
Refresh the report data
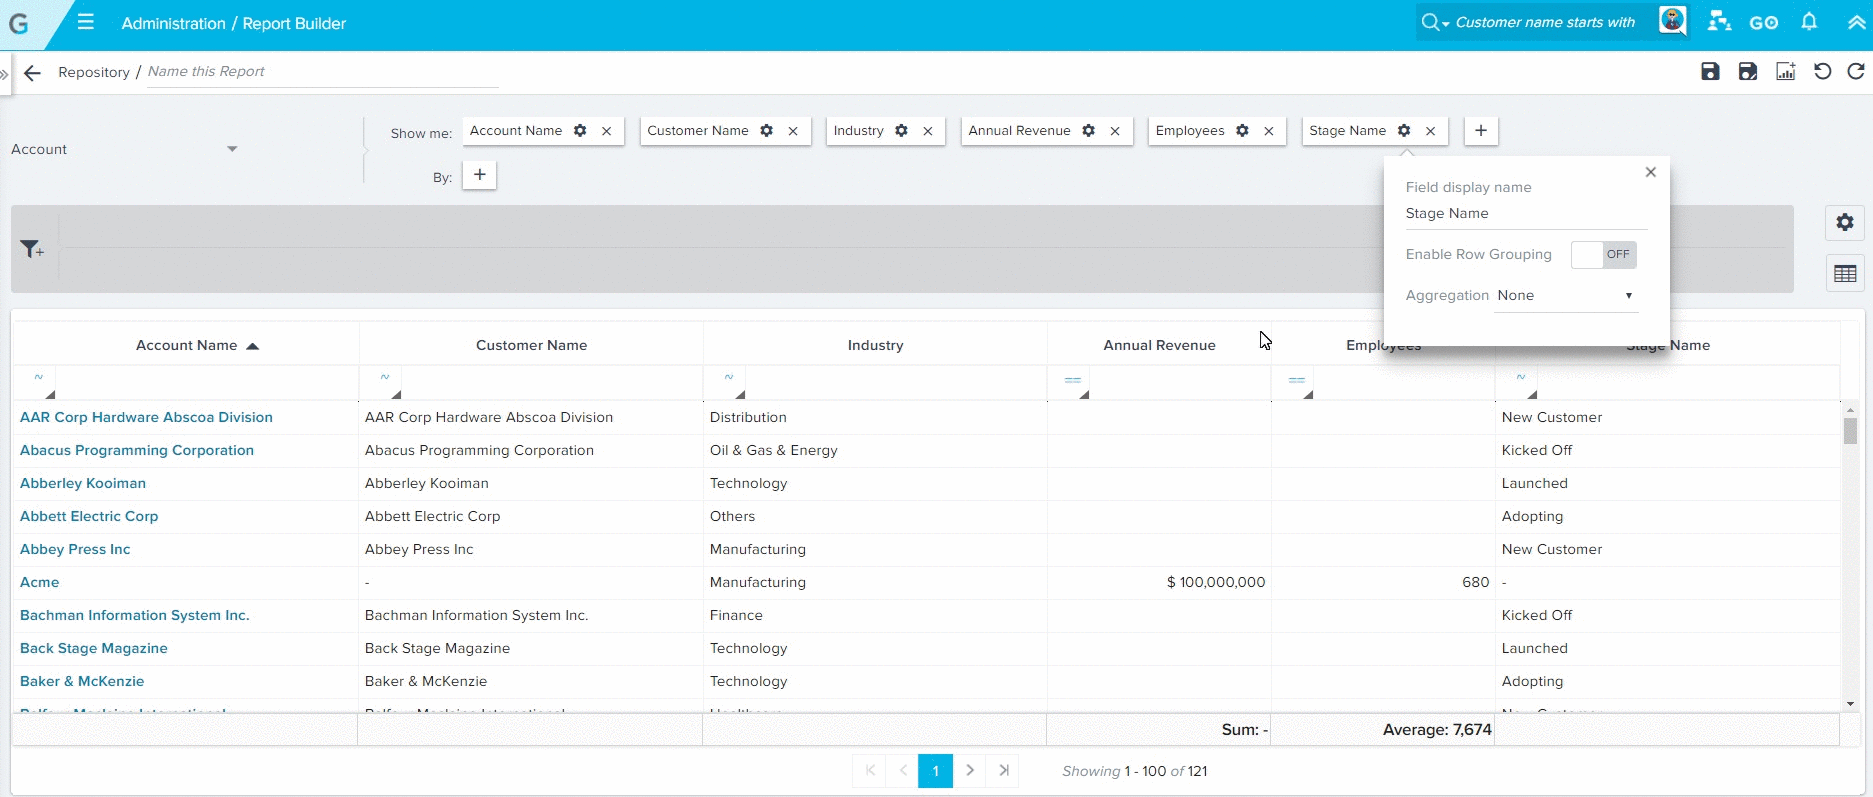[1856, 71]
